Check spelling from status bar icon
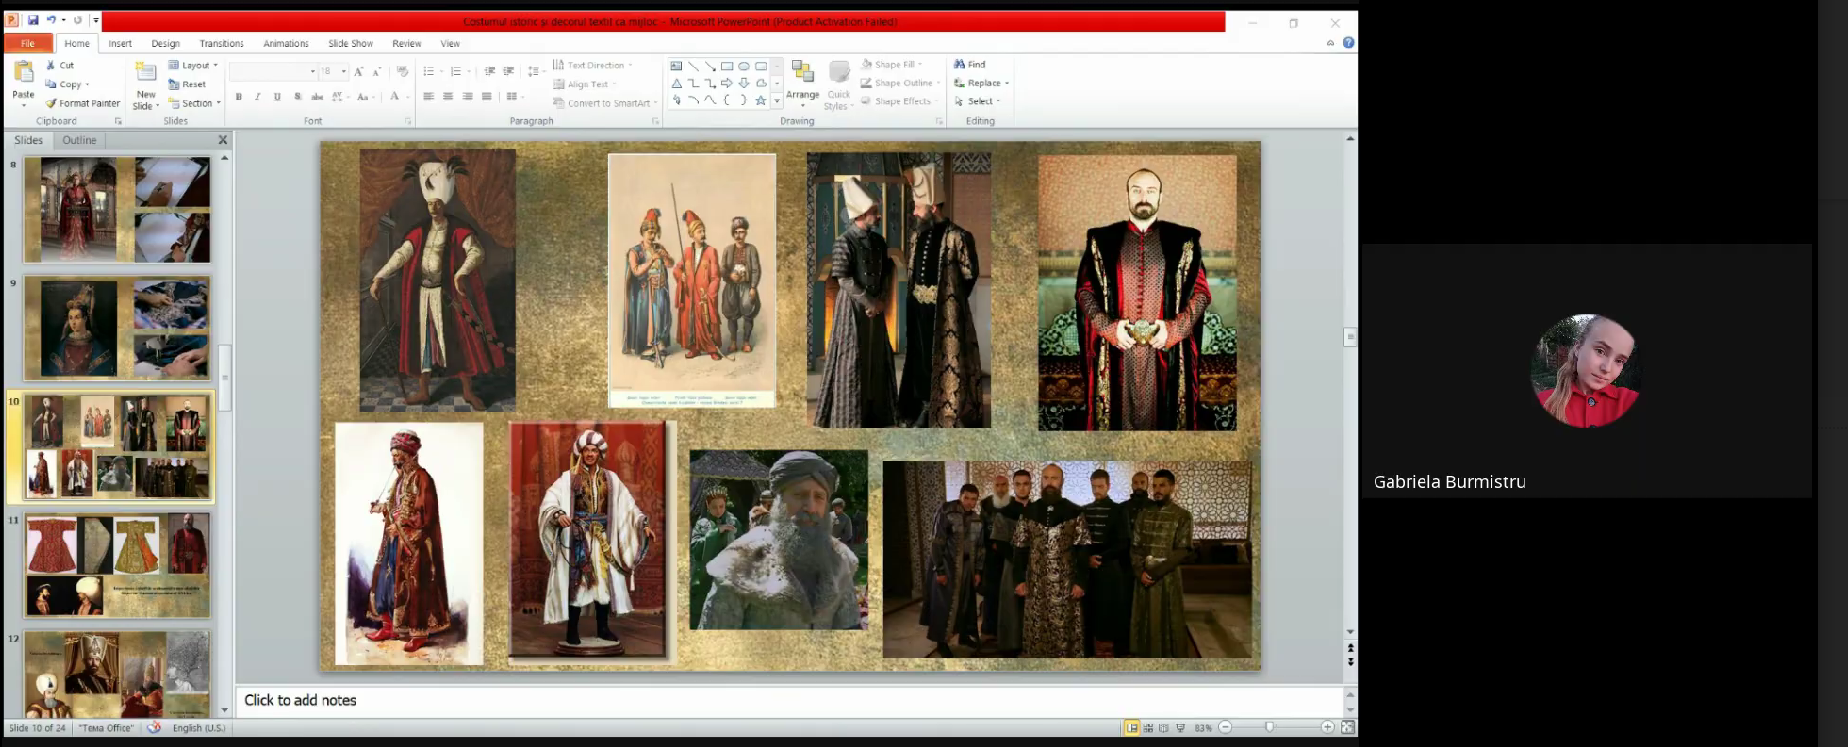Viewport: 1848px width, 747px height. 153,728
